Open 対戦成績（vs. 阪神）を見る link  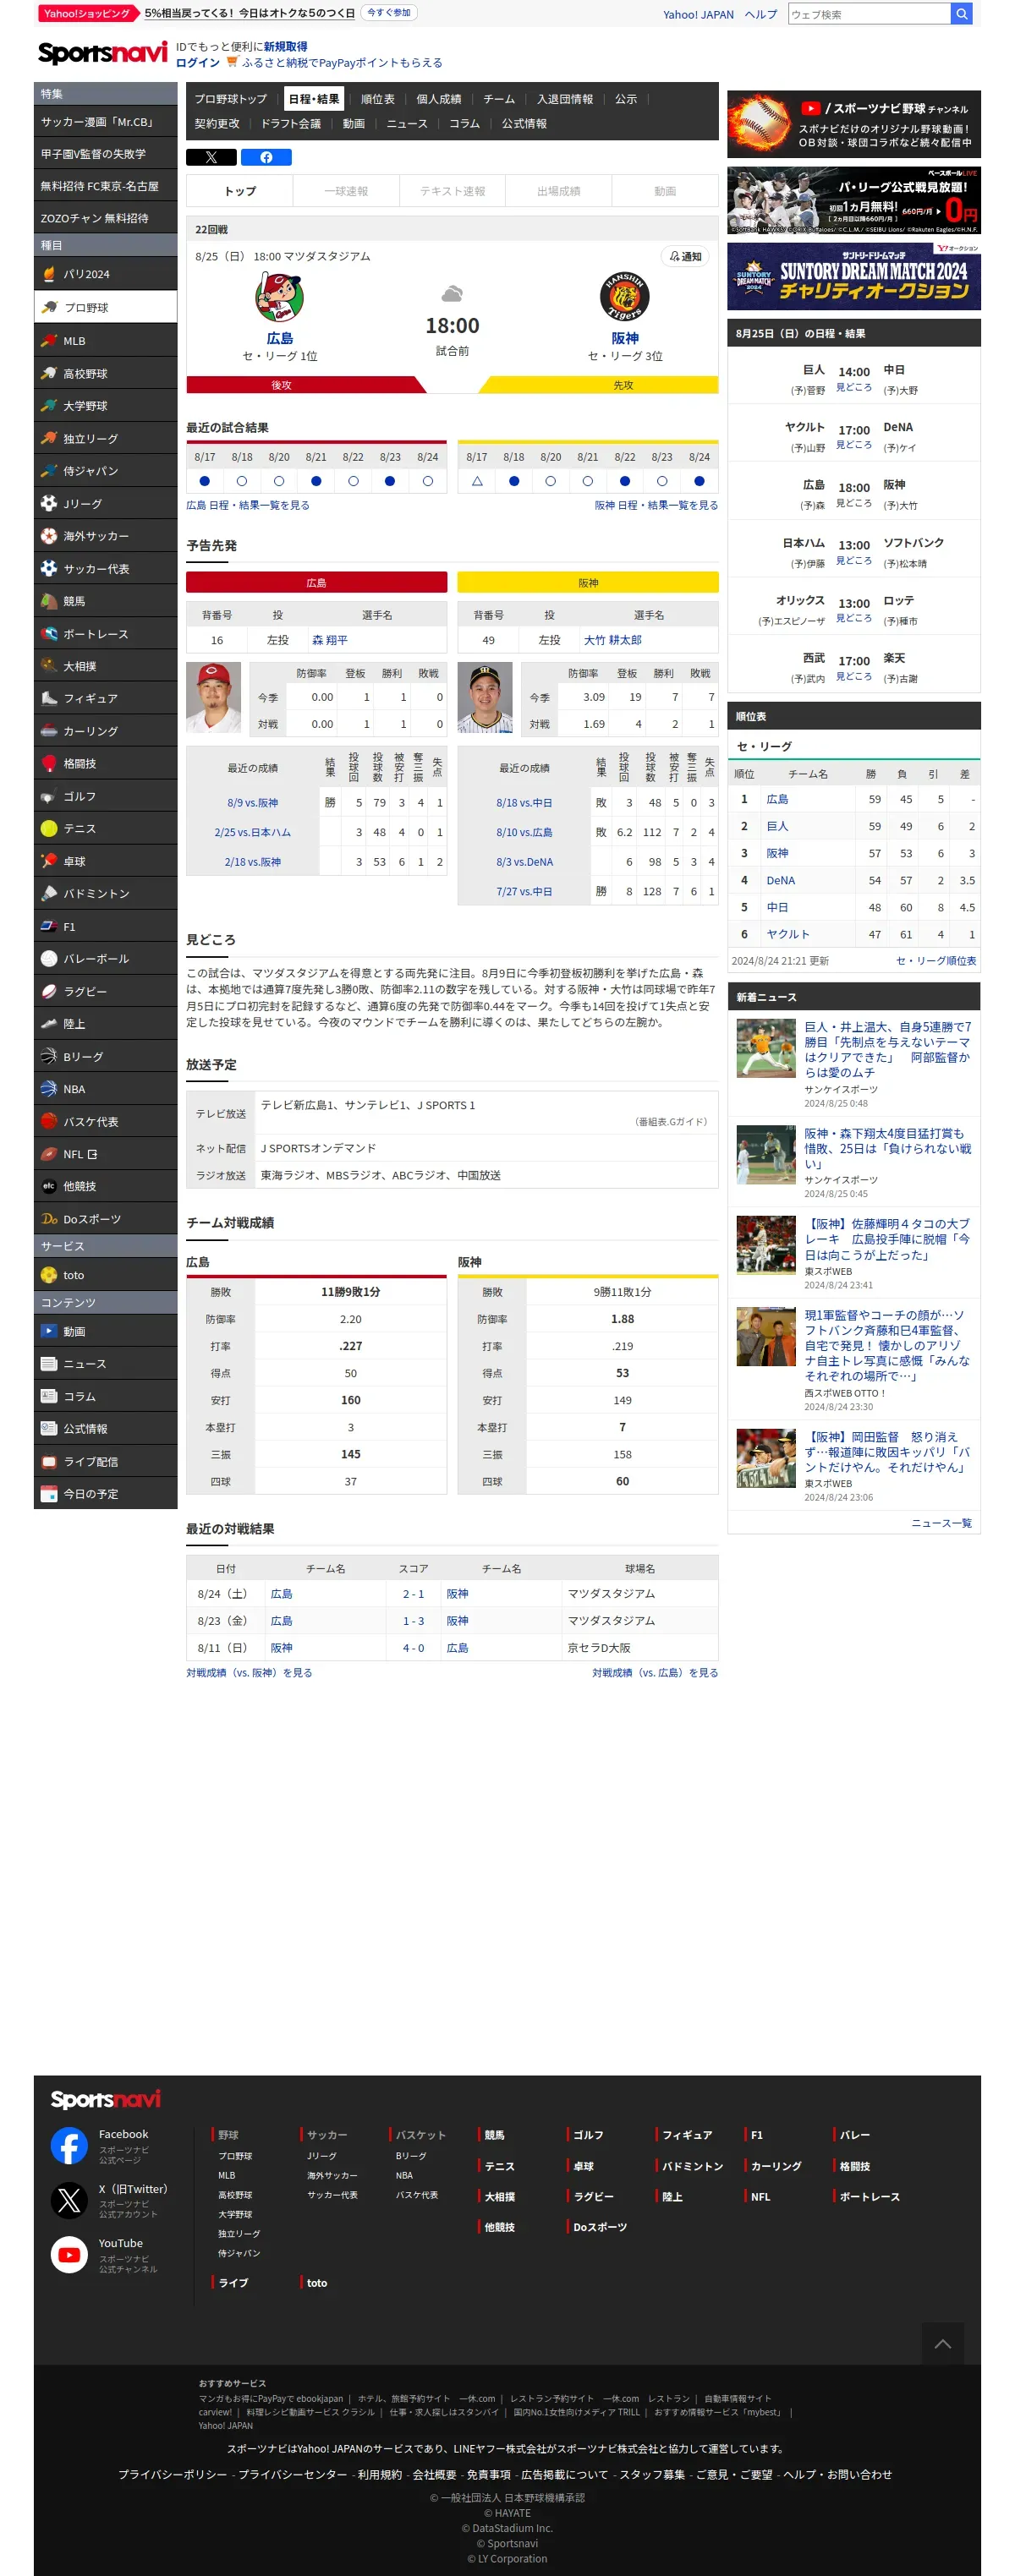click(x=249, y=1672)
